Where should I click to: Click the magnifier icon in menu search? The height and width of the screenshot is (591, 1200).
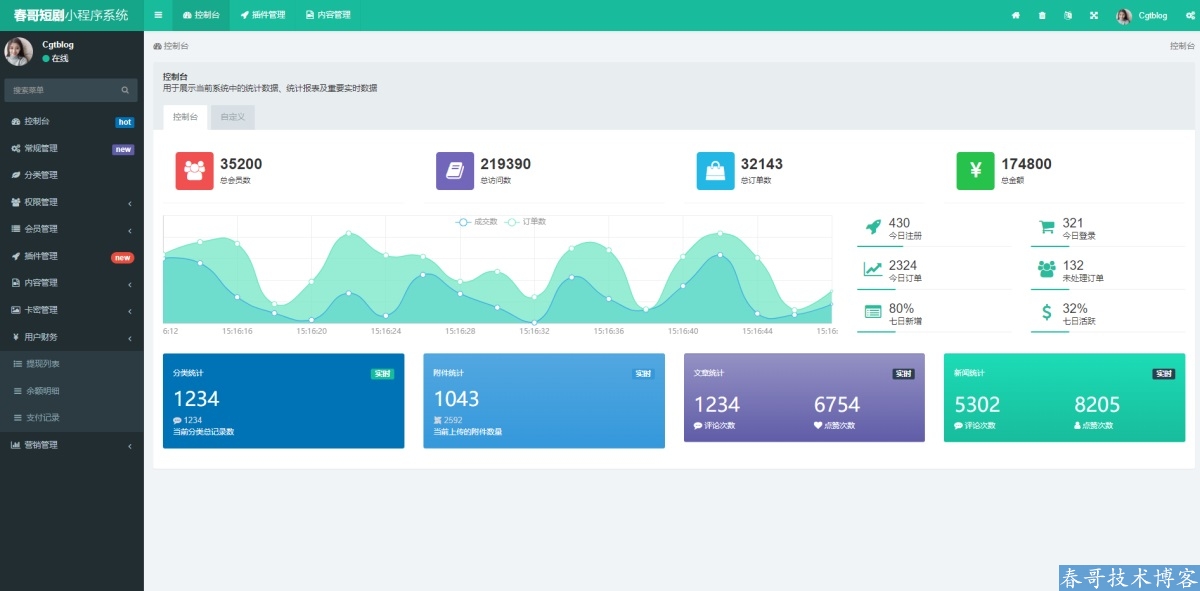coord(125,90)
